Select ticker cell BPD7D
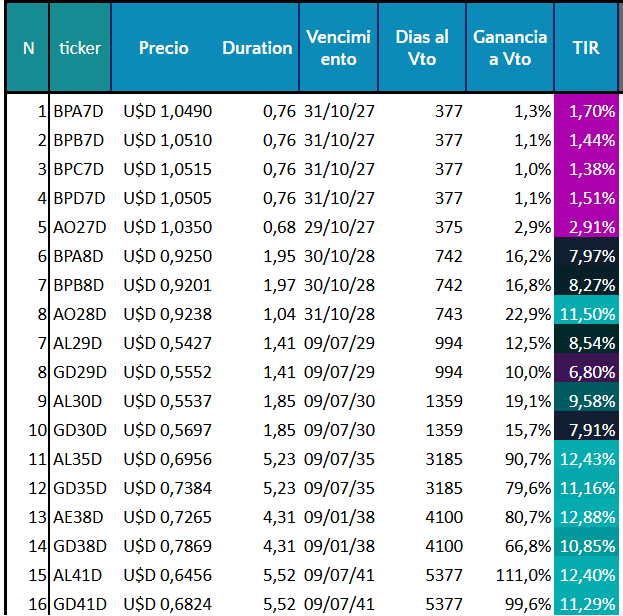The width and height of the screenshot is (623, 616). 79,198
